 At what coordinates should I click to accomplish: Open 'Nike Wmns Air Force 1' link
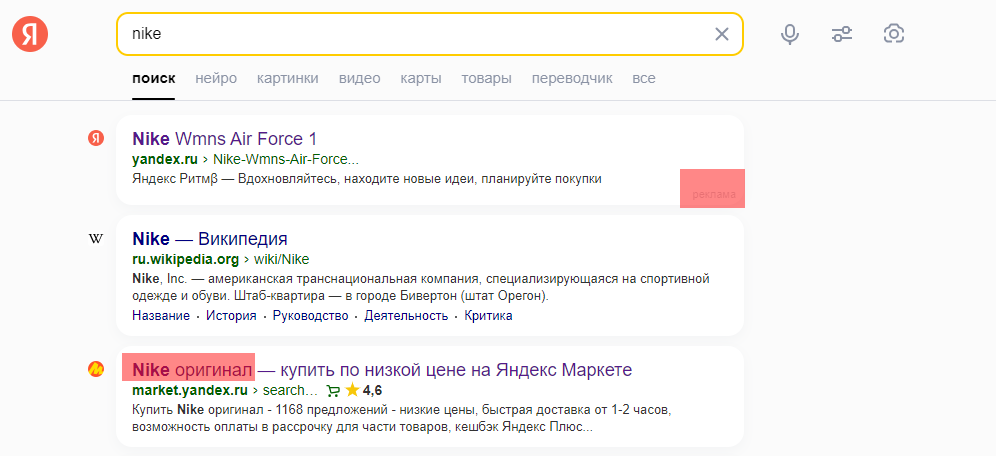[x=224, y=138]
